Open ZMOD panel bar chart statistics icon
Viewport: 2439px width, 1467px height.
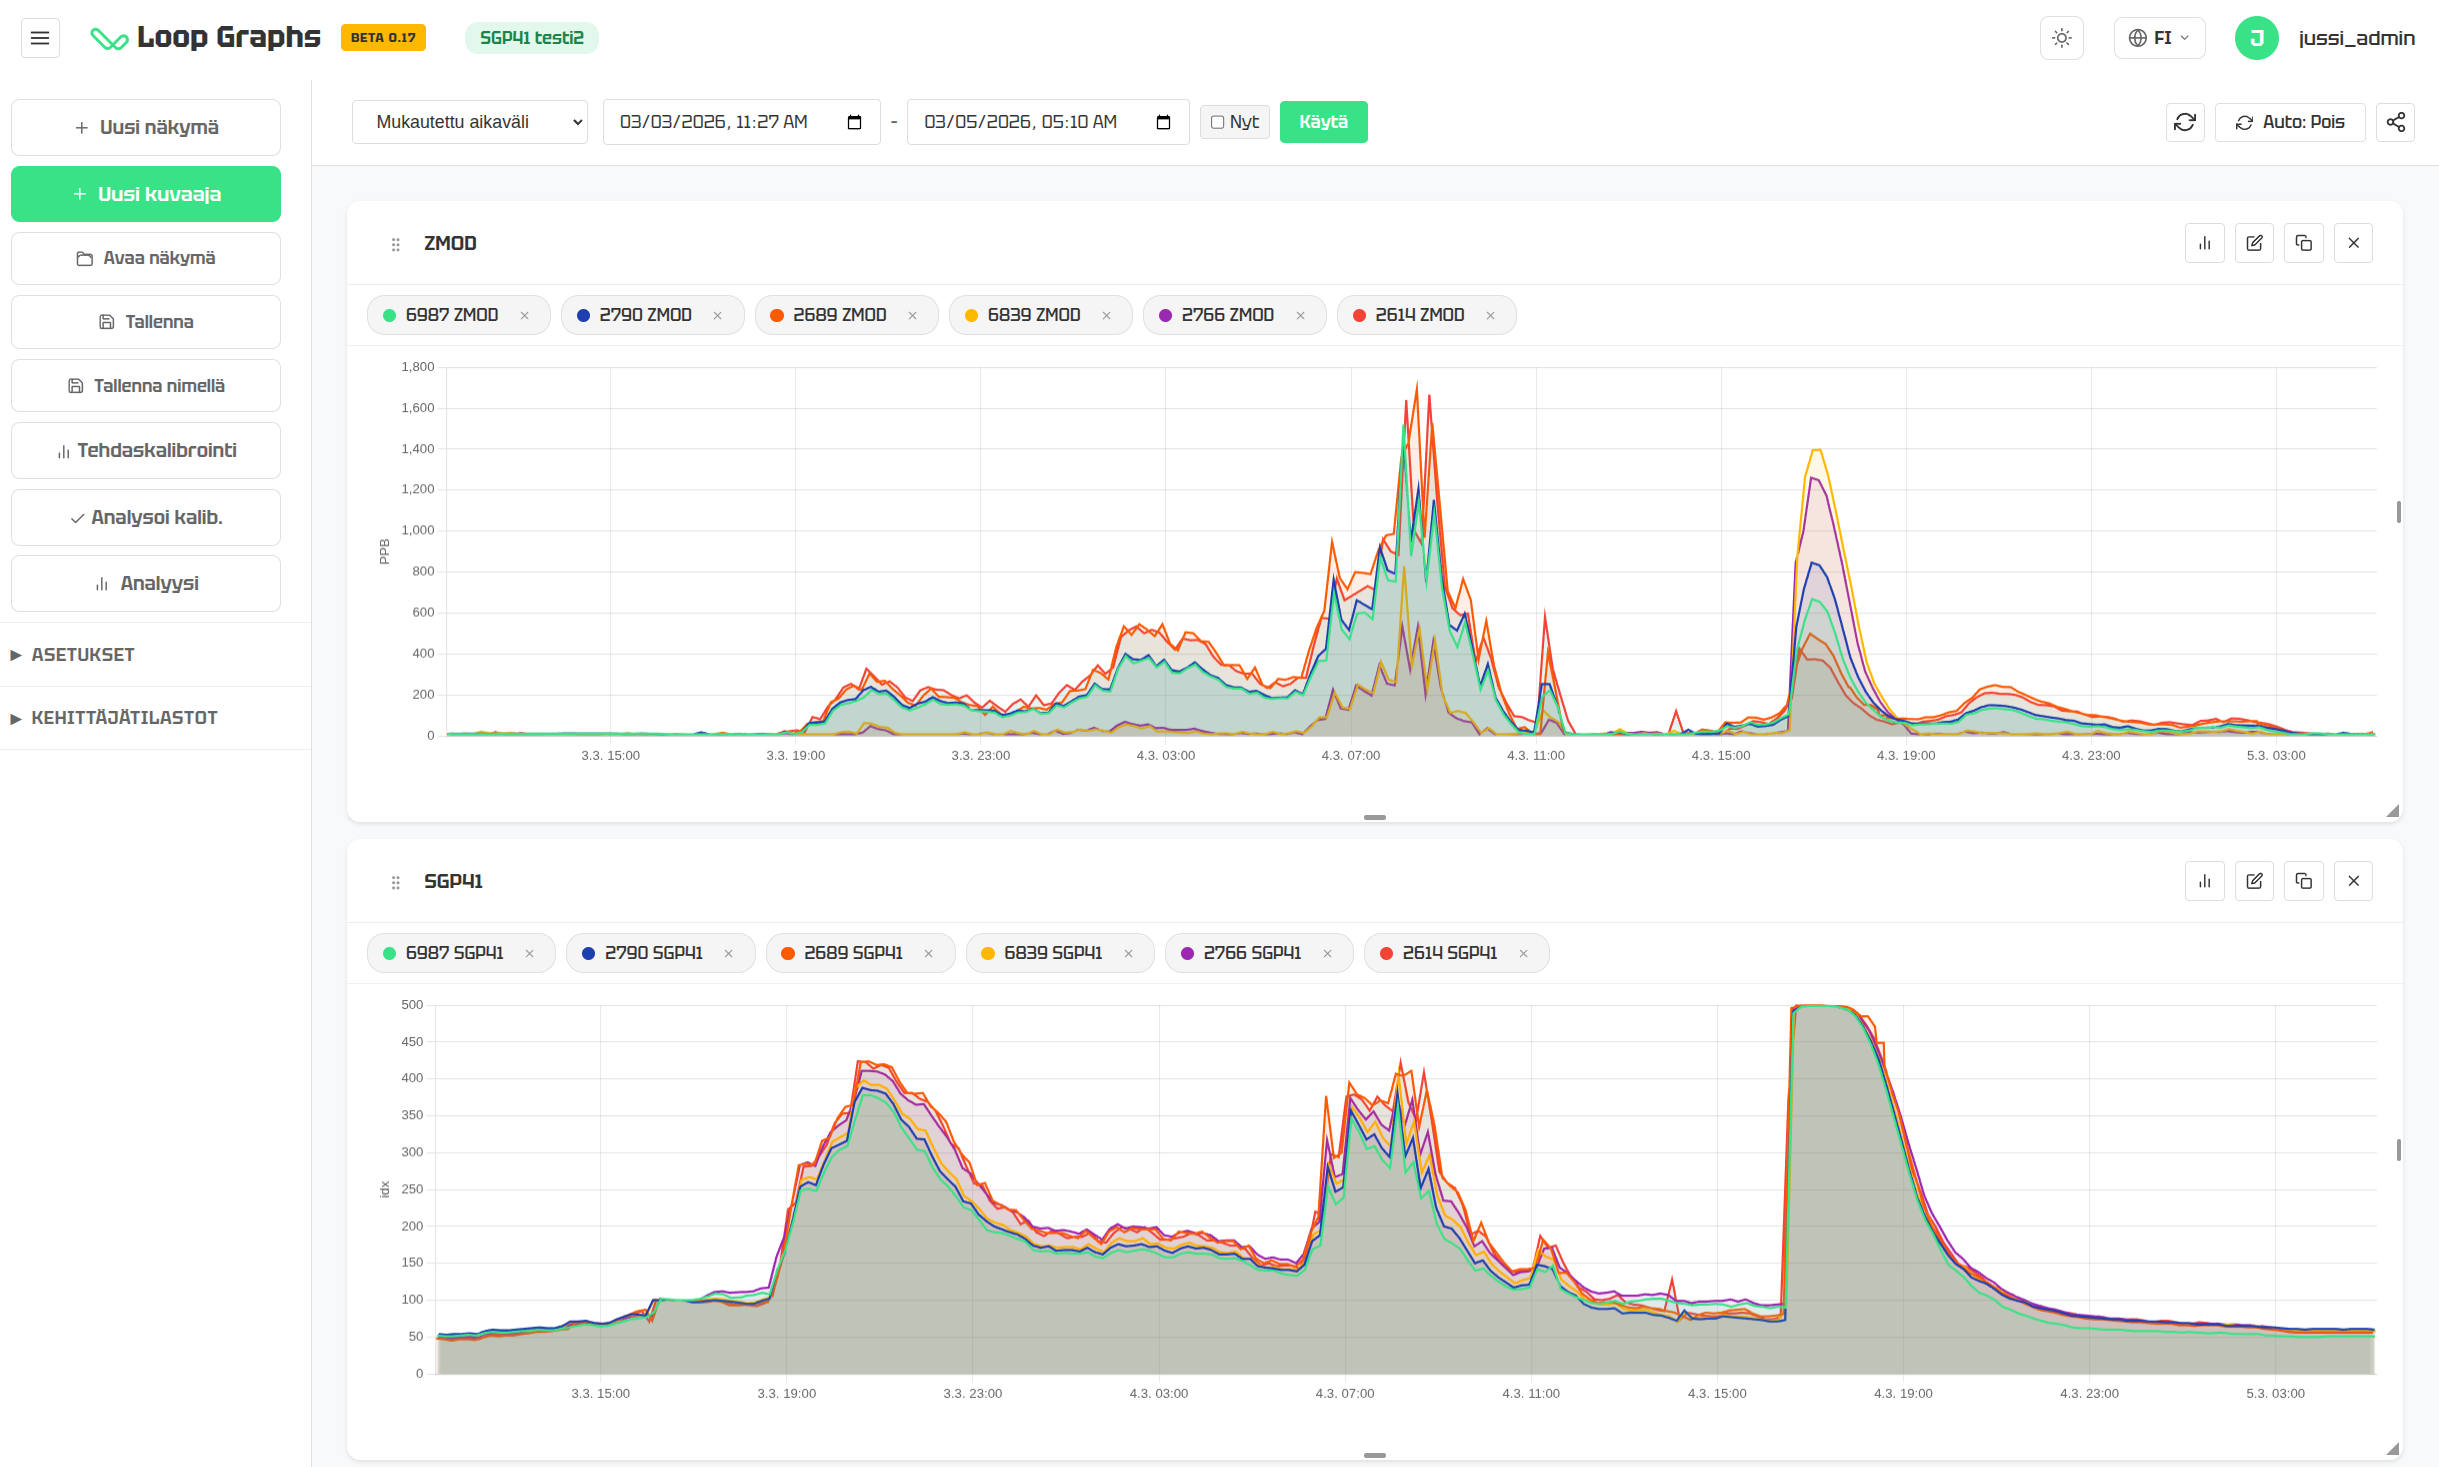tap(2204, 243)
